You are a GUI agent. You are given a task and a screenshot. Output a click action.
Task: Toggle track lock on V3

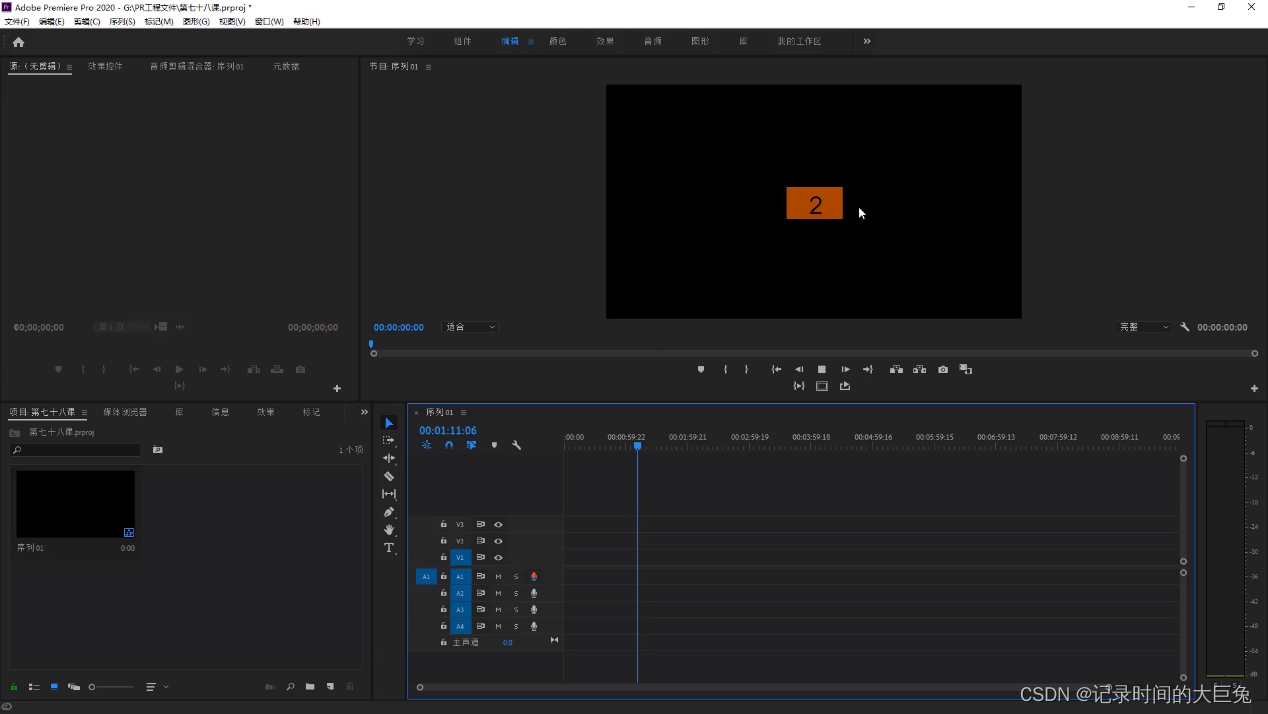pyautogui.click(x=443, y=525)
